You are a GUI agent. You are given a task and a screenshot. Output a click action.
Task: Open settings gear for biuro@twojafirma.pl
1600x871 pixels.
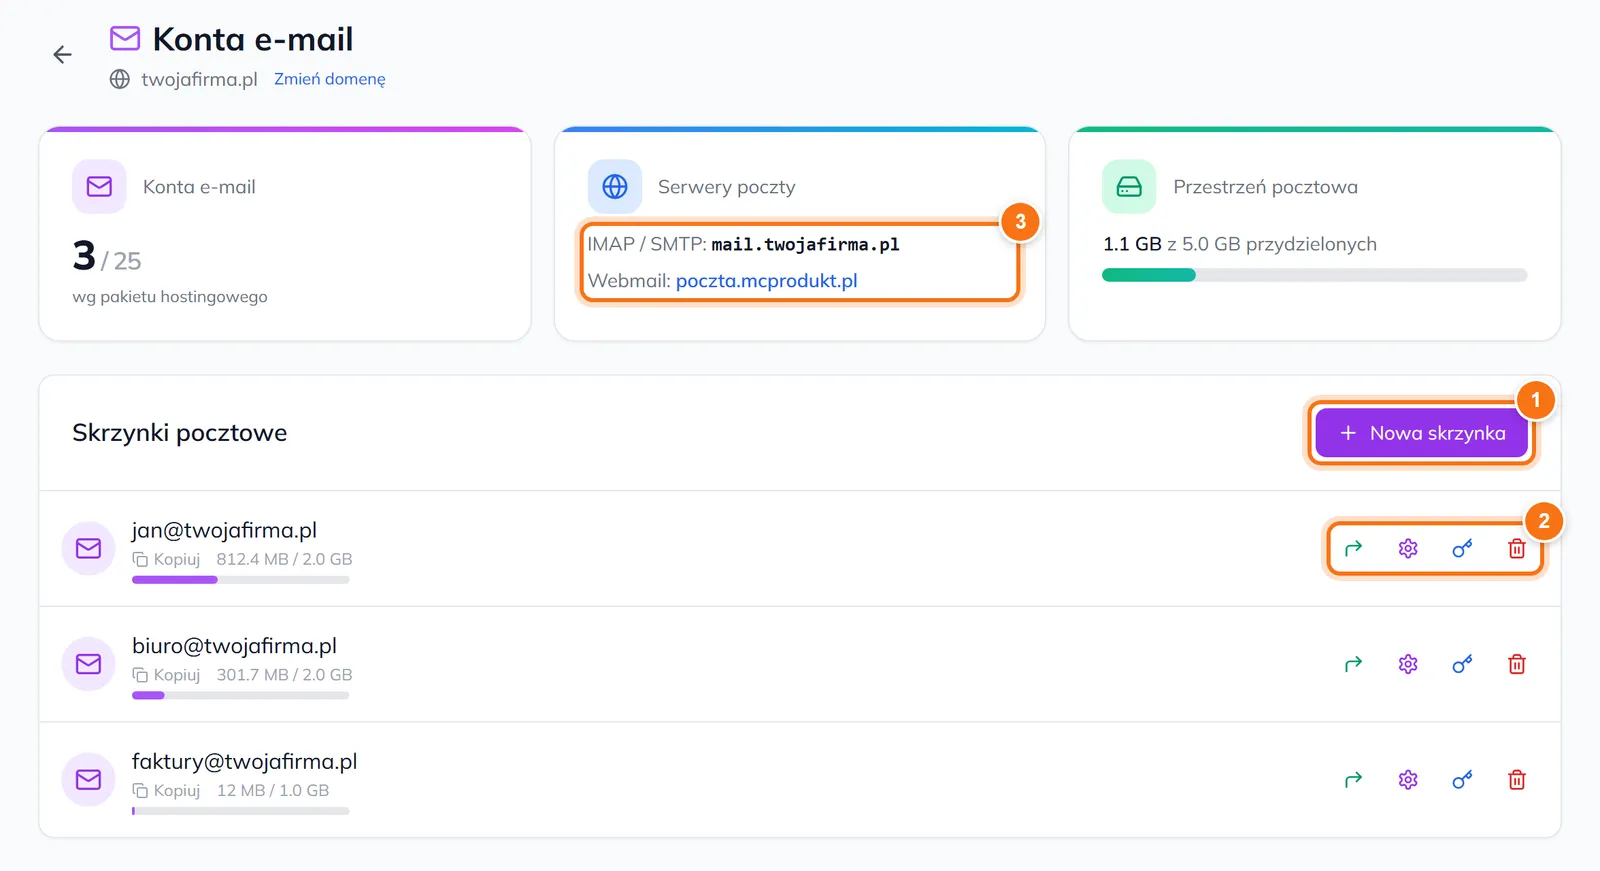tap(1408, 664)
